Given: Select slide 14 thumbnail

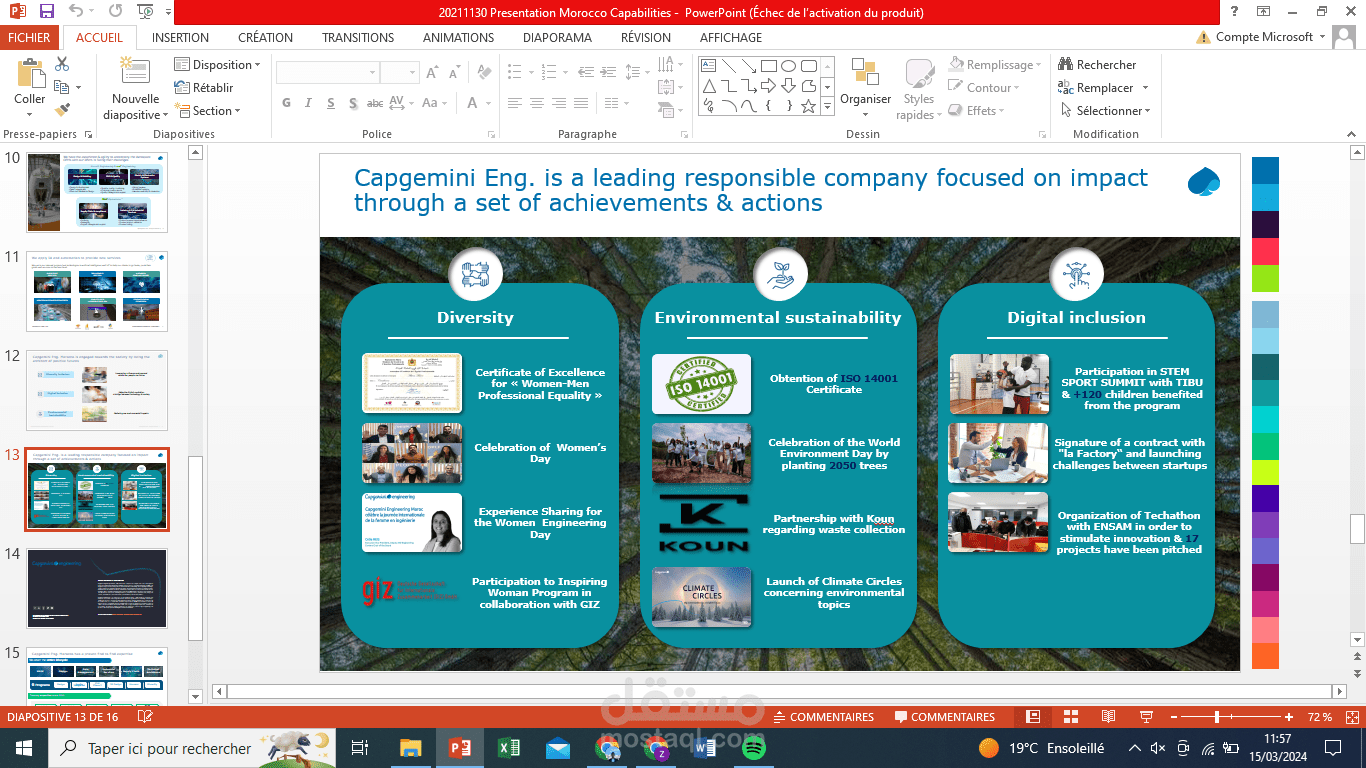Looking at the screenshot, I should click(x=97, y=588).
